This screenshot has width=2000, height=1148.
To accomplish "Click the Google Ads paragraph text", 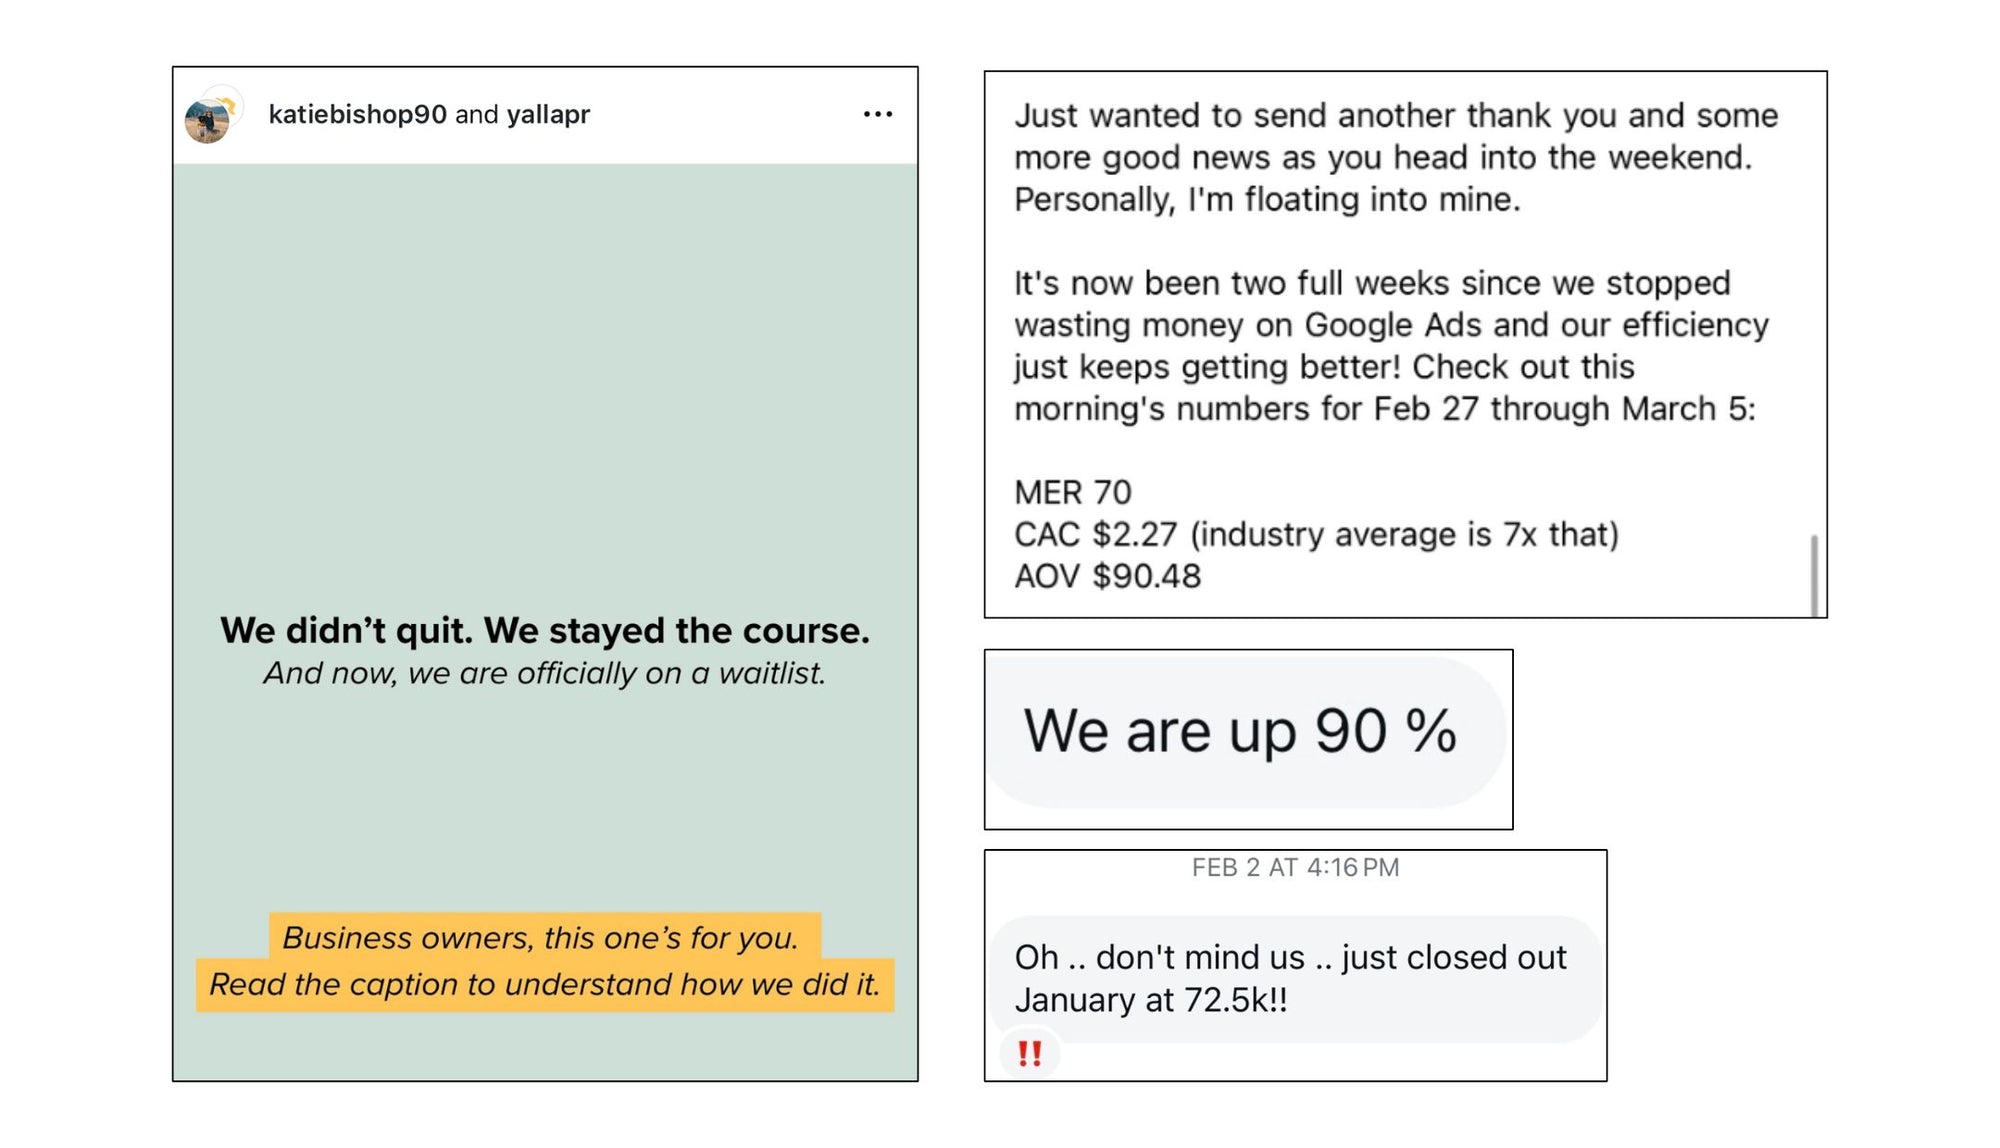I will click(x=1391, y=346).
